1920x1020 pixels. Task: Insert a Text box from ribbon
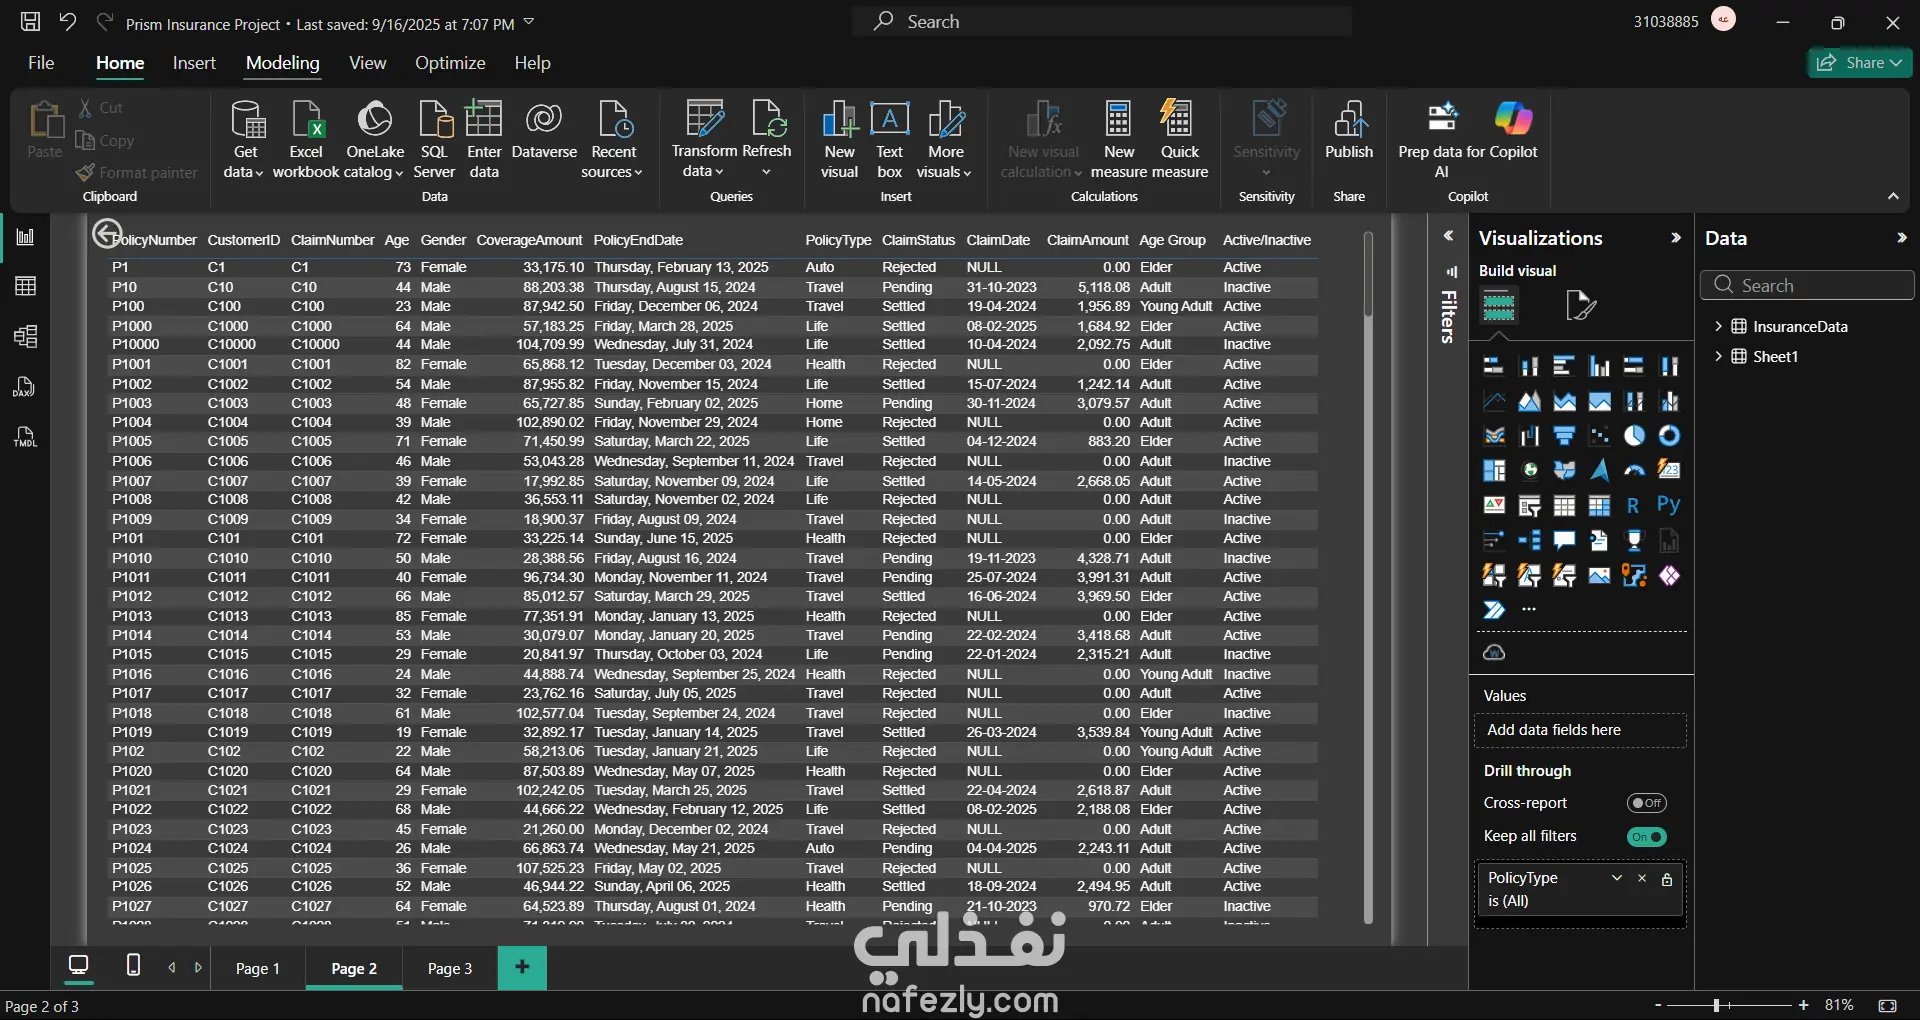[890, 138]
